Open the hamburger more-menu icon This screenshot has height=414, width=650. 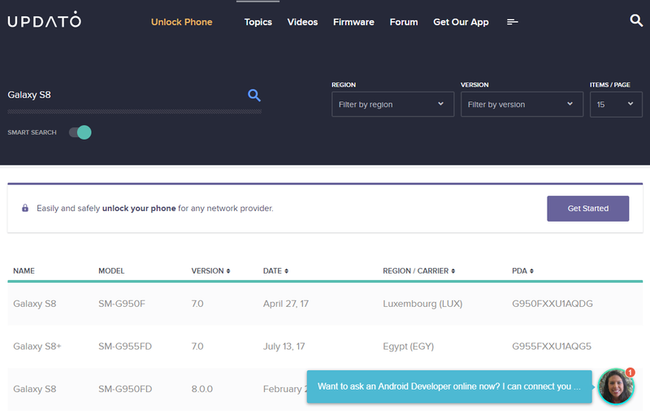[x=513, y=22]
